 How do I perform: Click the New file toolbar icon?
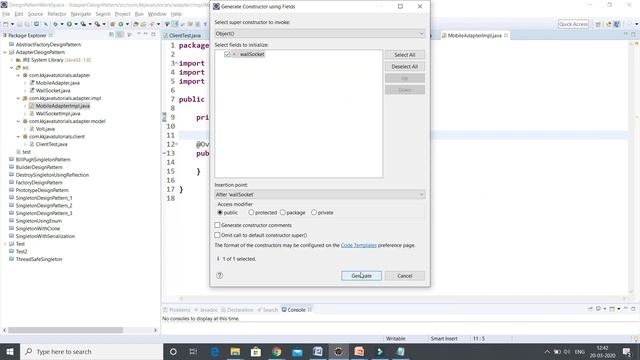click(6, 24)
